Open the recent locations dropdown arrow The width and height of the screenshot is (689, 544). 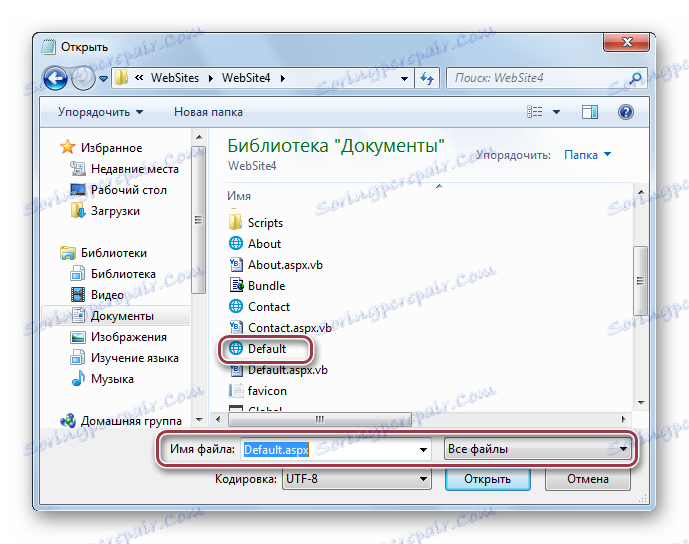coord(103,79)
